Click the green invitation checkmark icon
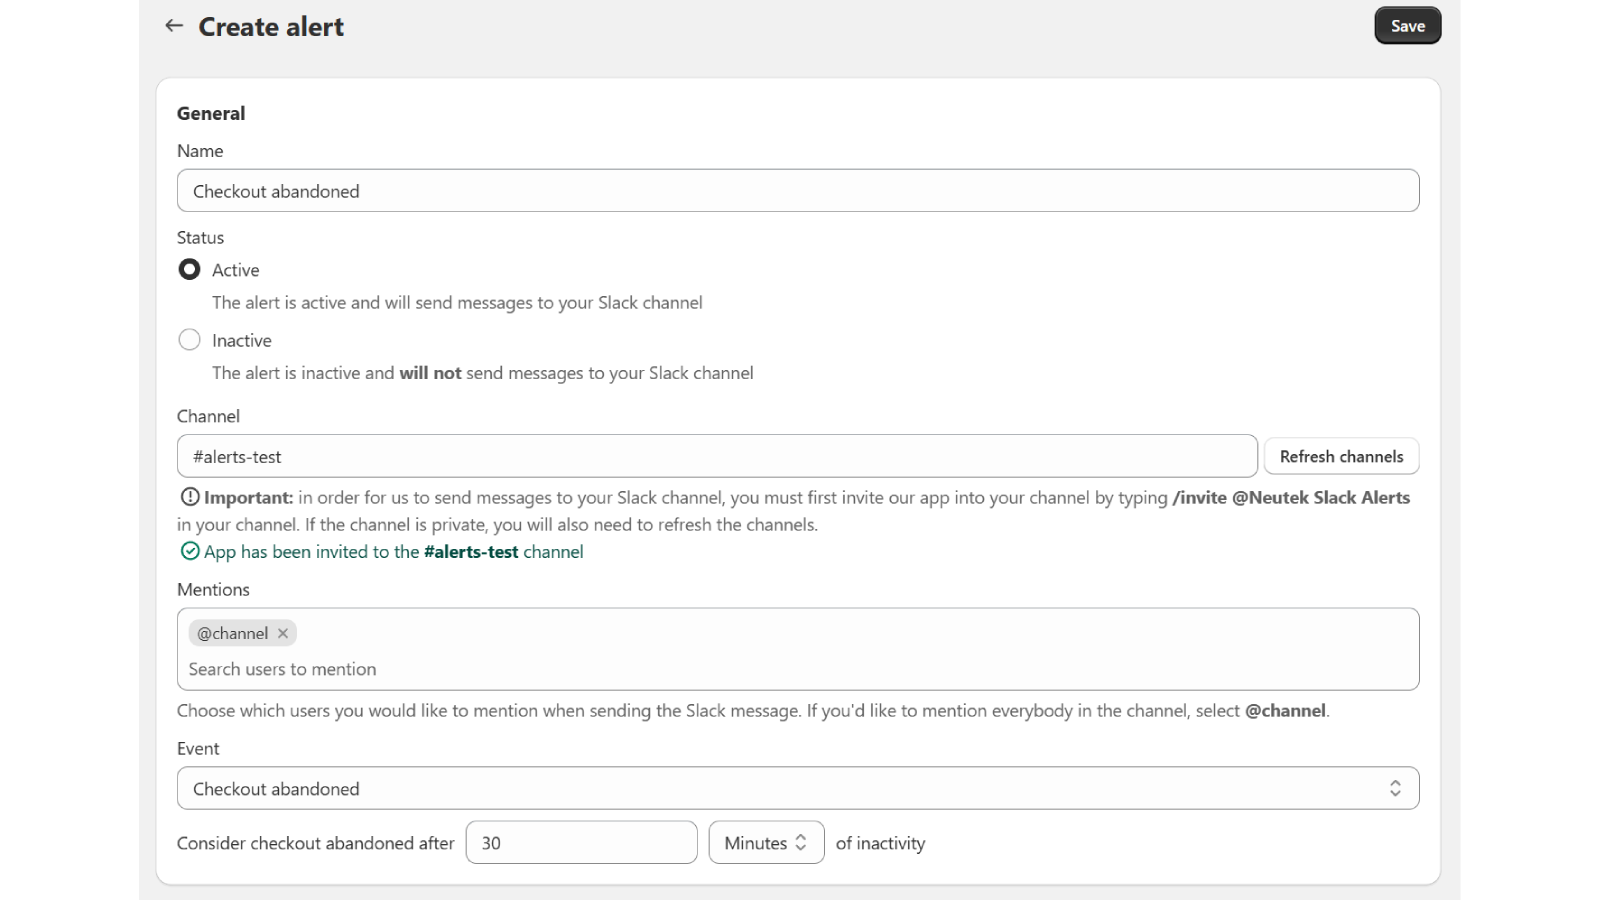This screenshot has width=1600, height=900. (188, 551)
